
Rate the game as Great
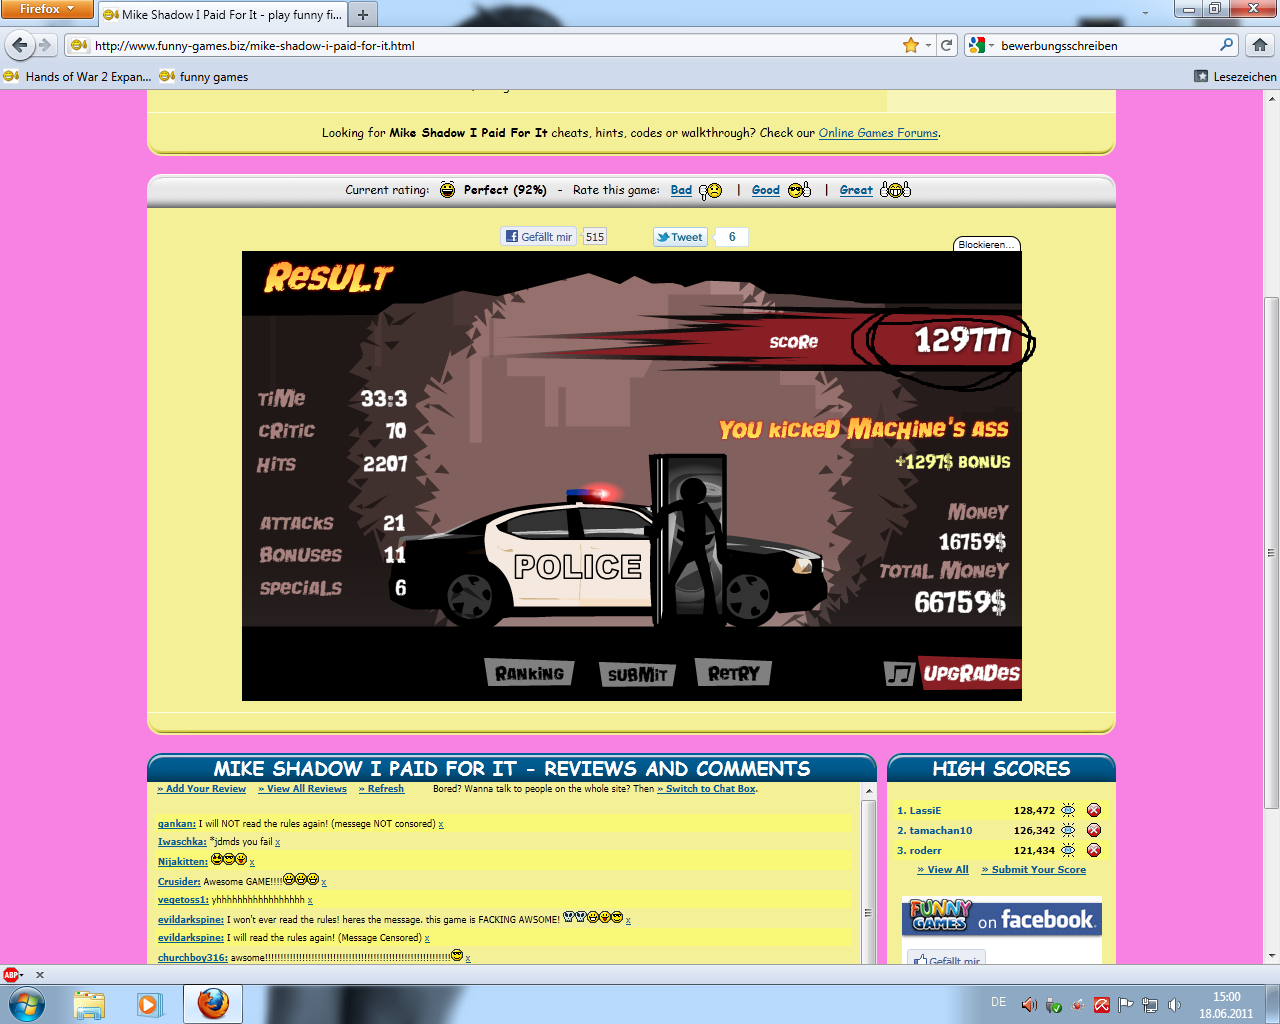click(x=856, y=190)
